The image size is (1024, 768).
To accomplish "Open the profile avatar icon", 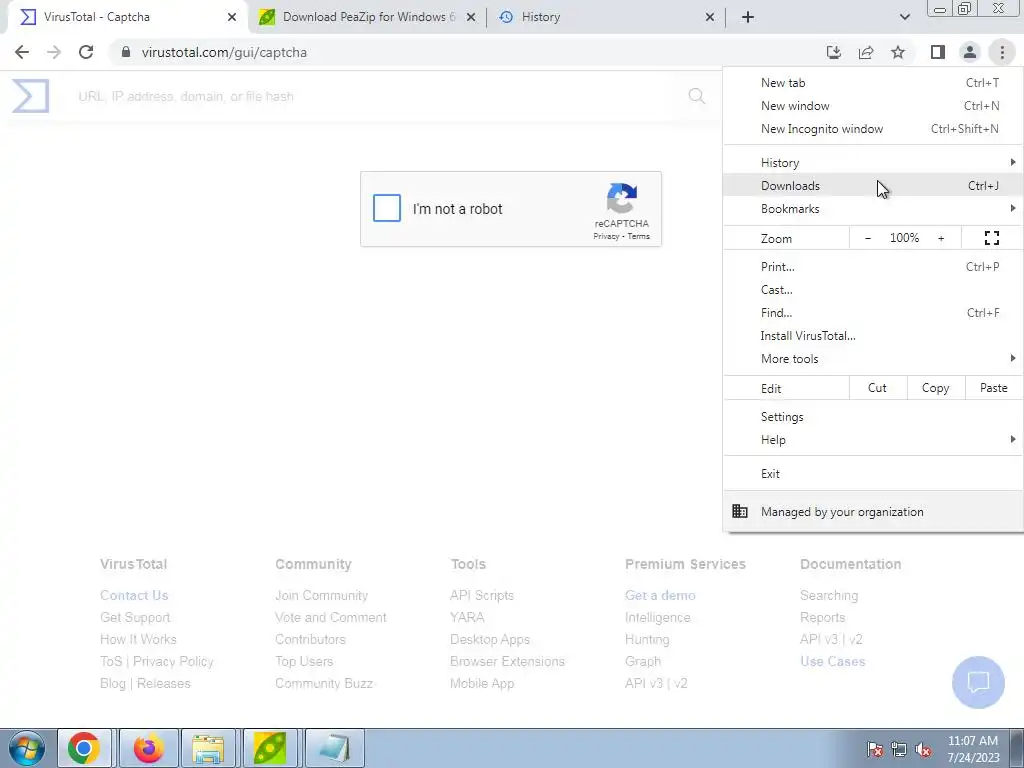I will (x=970, y=52).
